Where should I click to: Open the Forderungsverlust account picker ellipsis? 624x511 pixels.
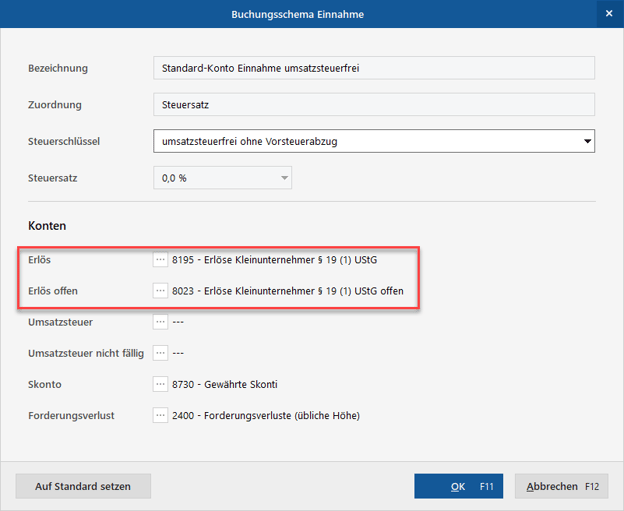pyautogui.click(x=160, y=415)
